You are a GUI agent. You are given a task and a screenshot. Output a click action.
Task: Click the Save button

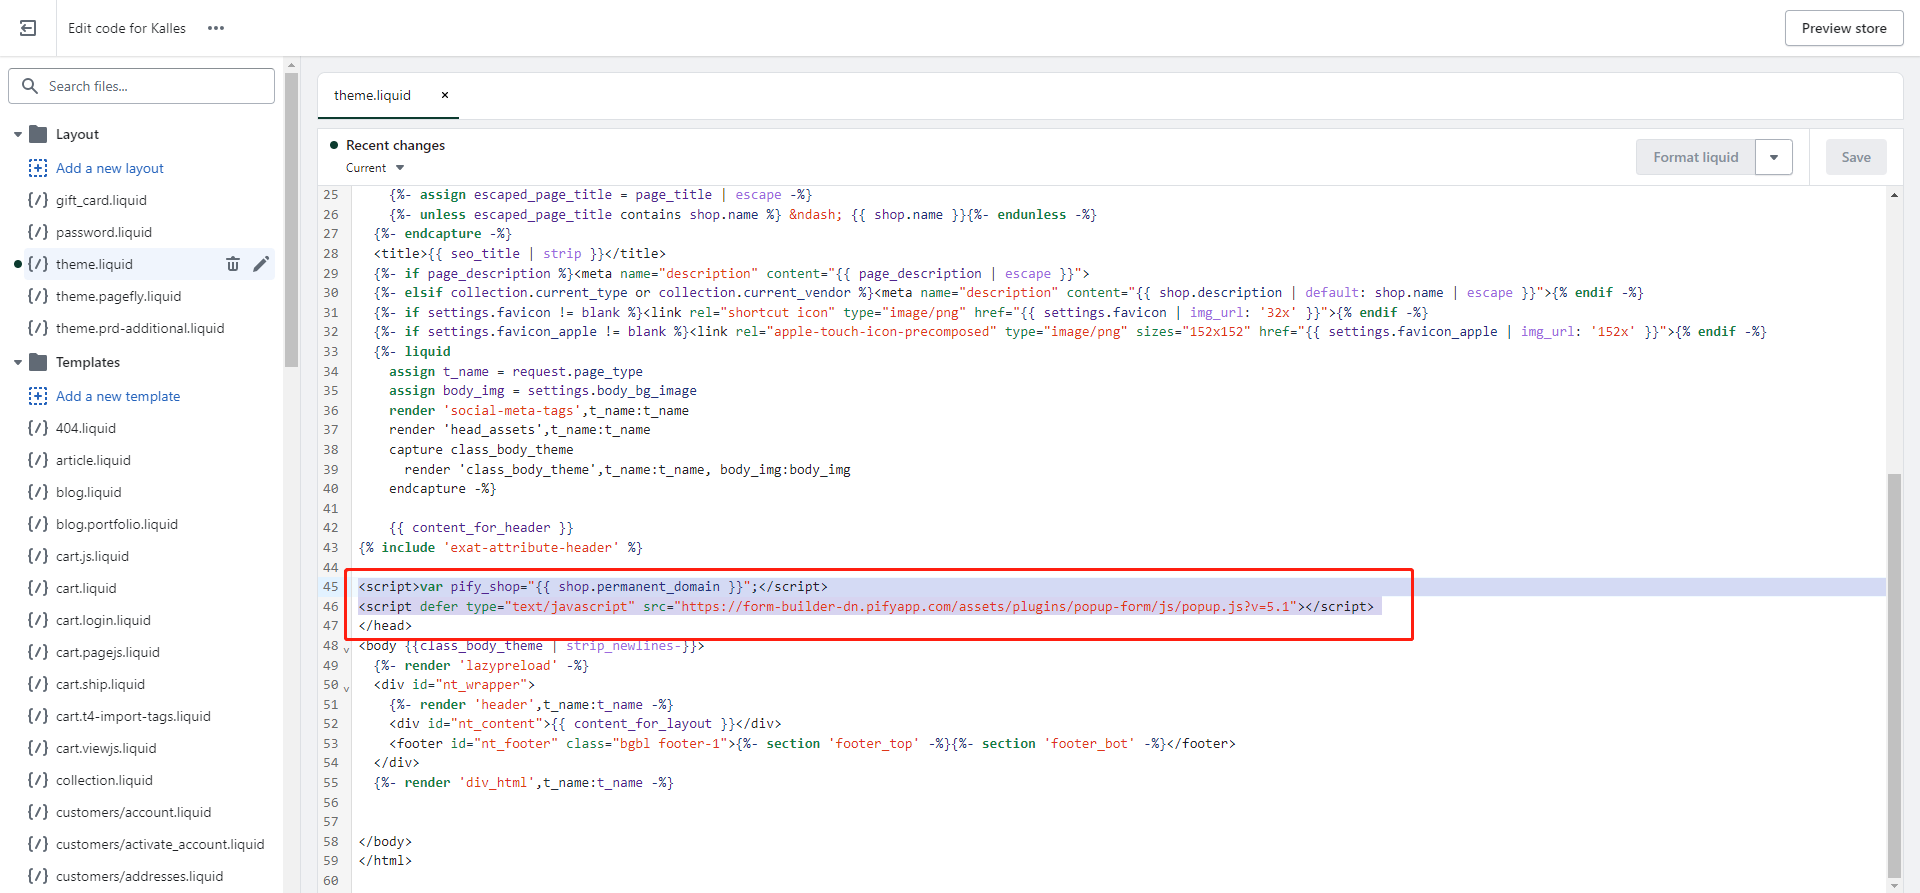click(x=1856, y=157)
